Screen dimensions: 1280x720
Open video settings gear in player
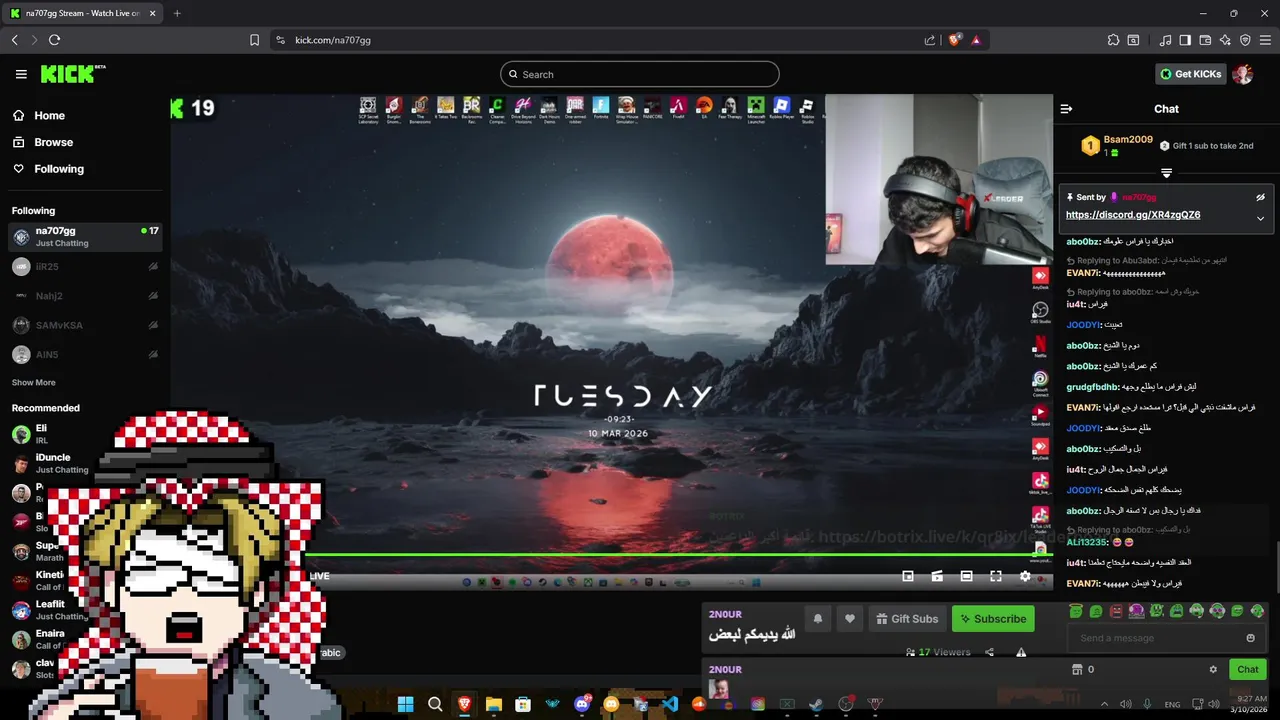tap(1025, 576)
